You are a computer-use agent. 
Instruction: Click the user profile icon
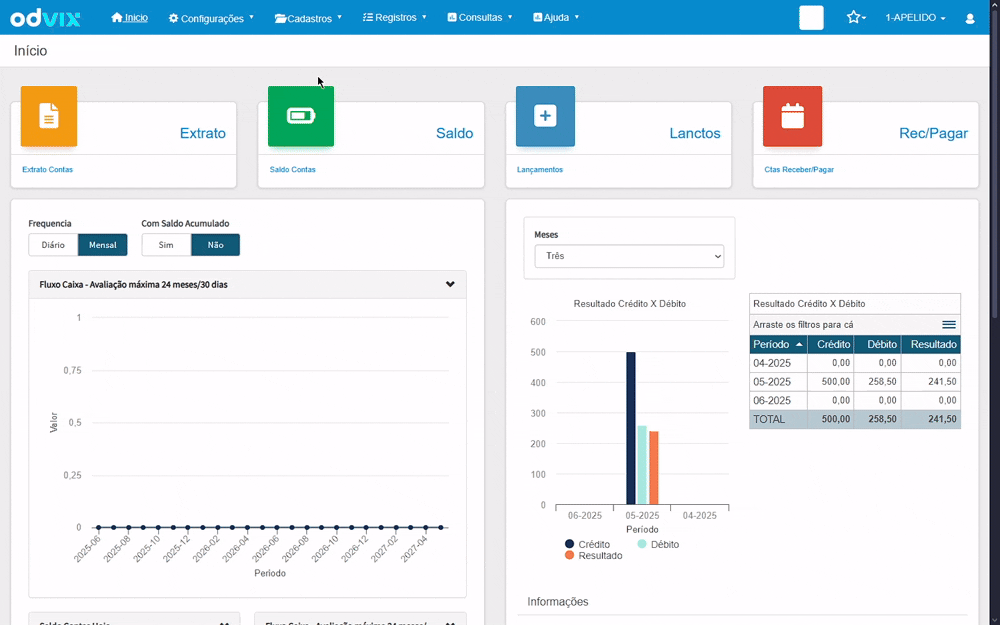[x=970, y=18]
